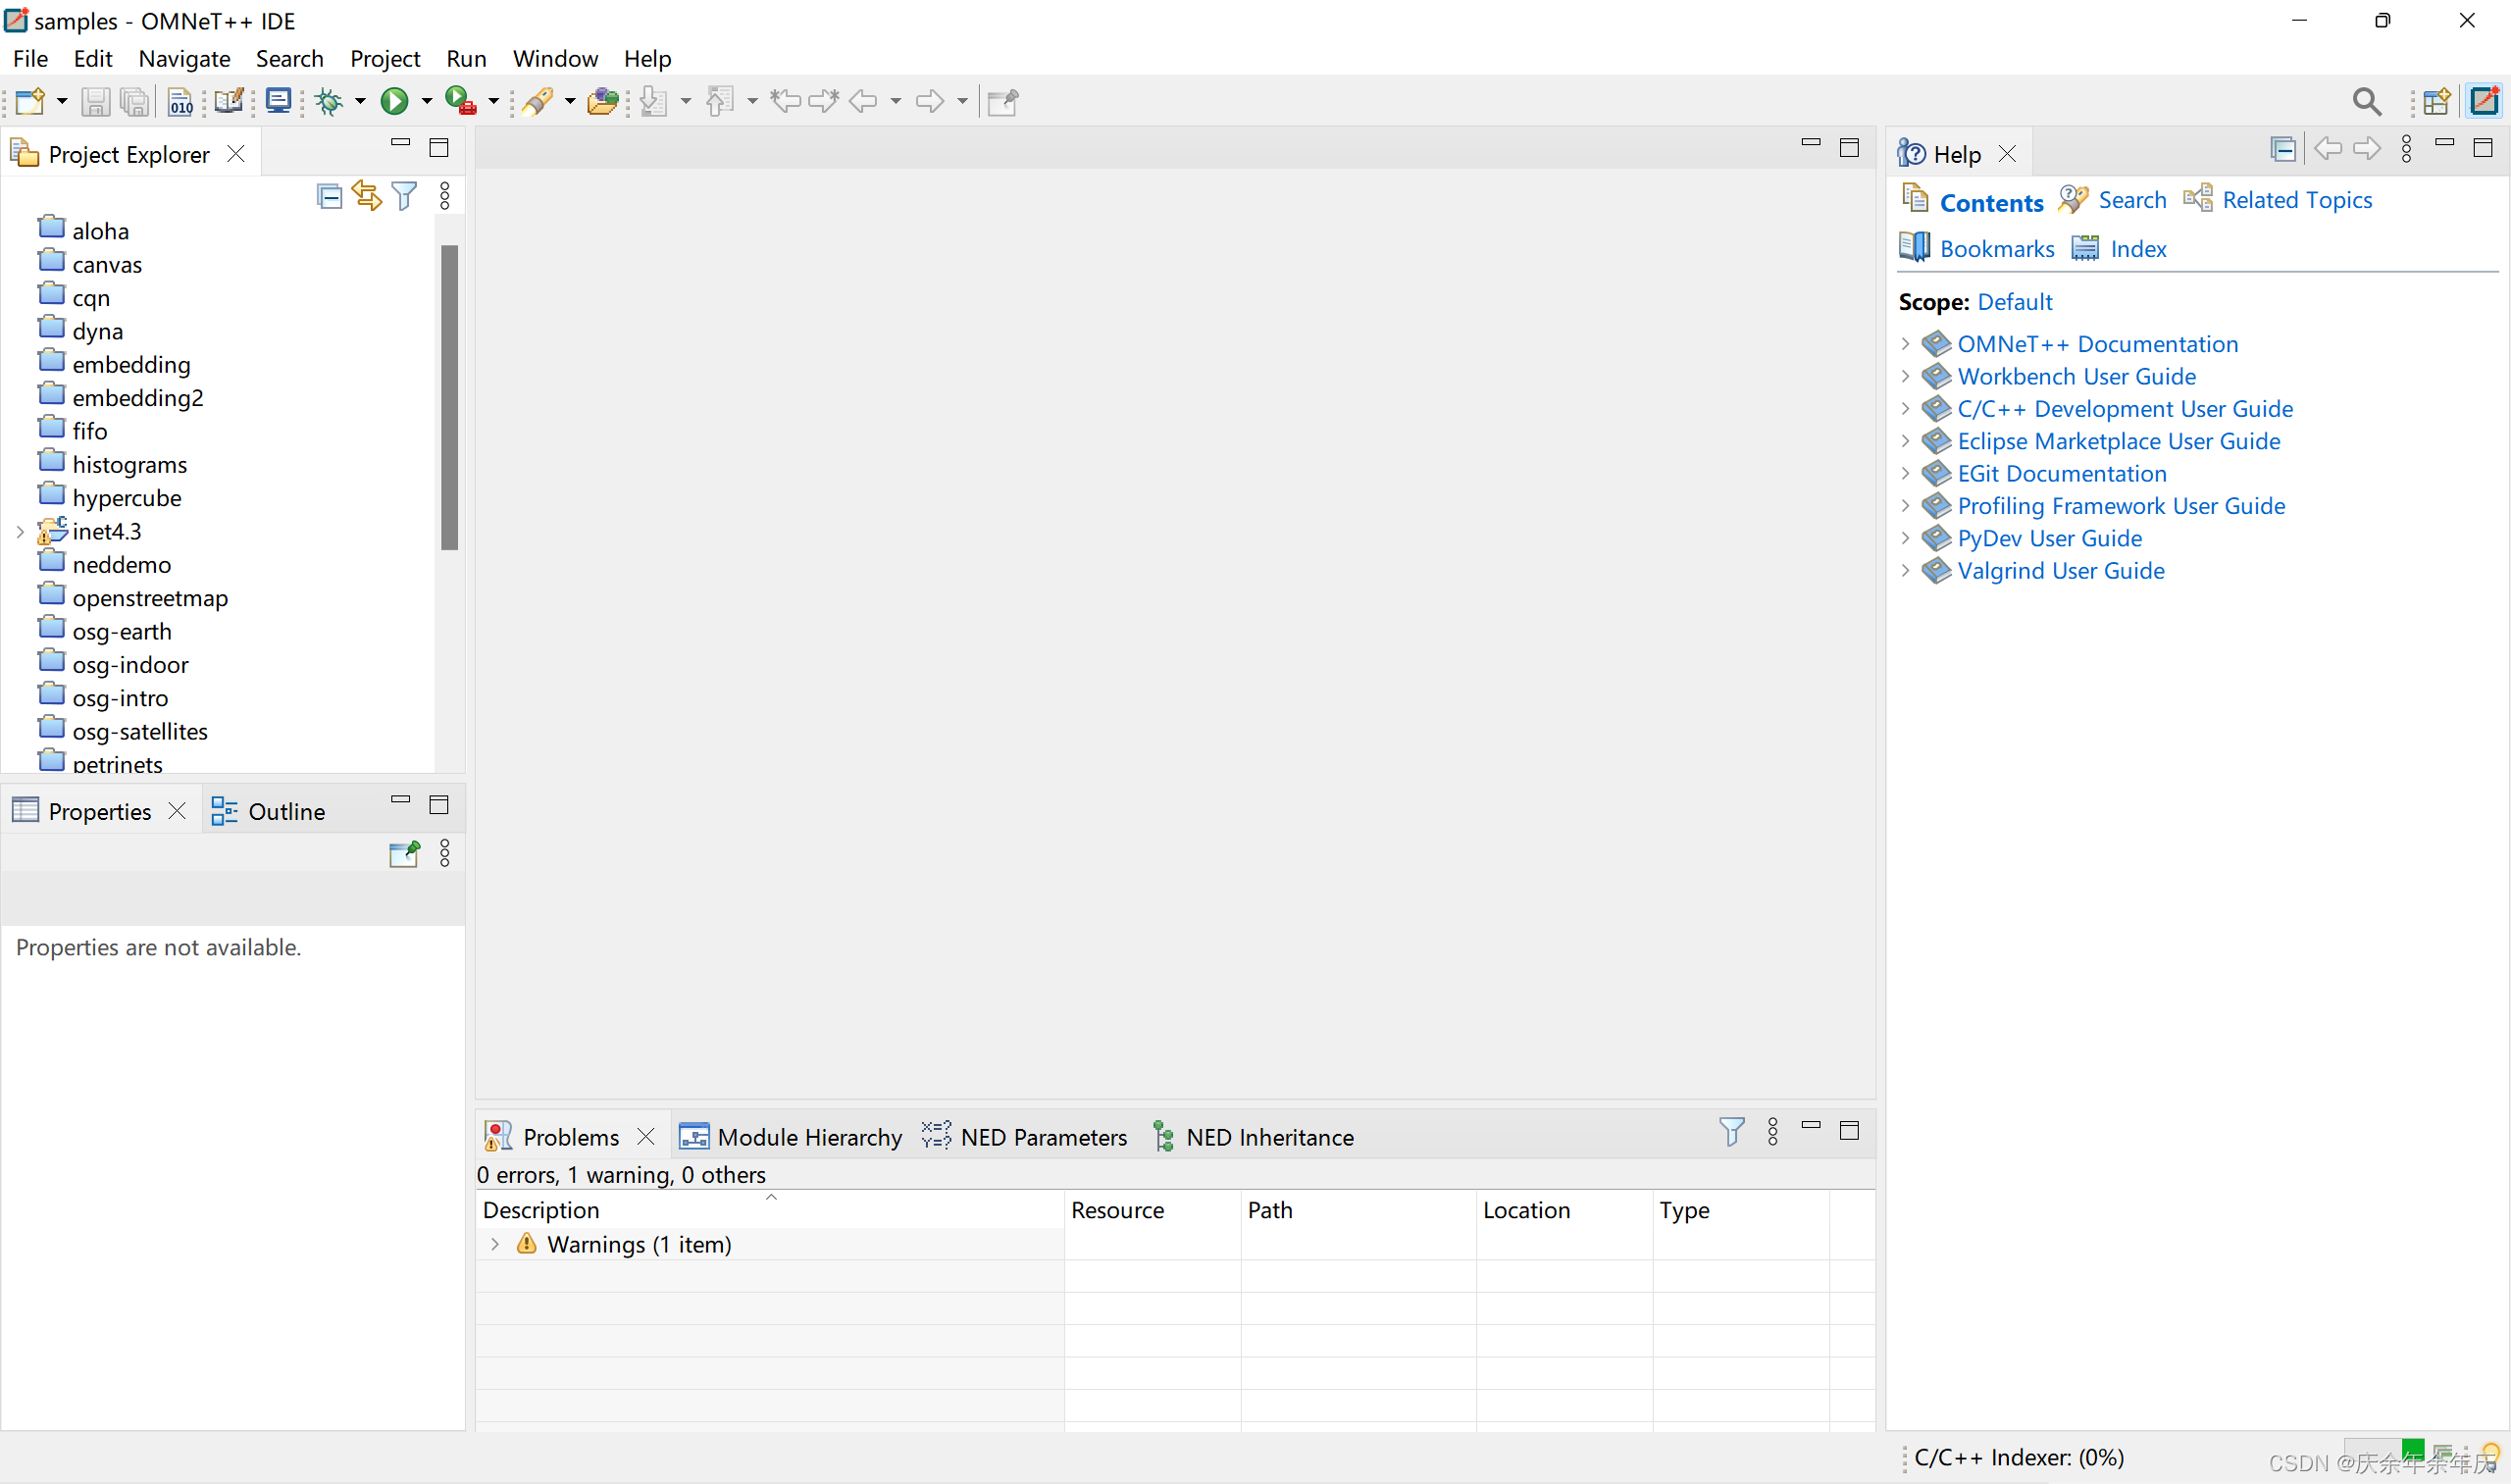
Task: Select the Search menu item
Action: point(286,58)
